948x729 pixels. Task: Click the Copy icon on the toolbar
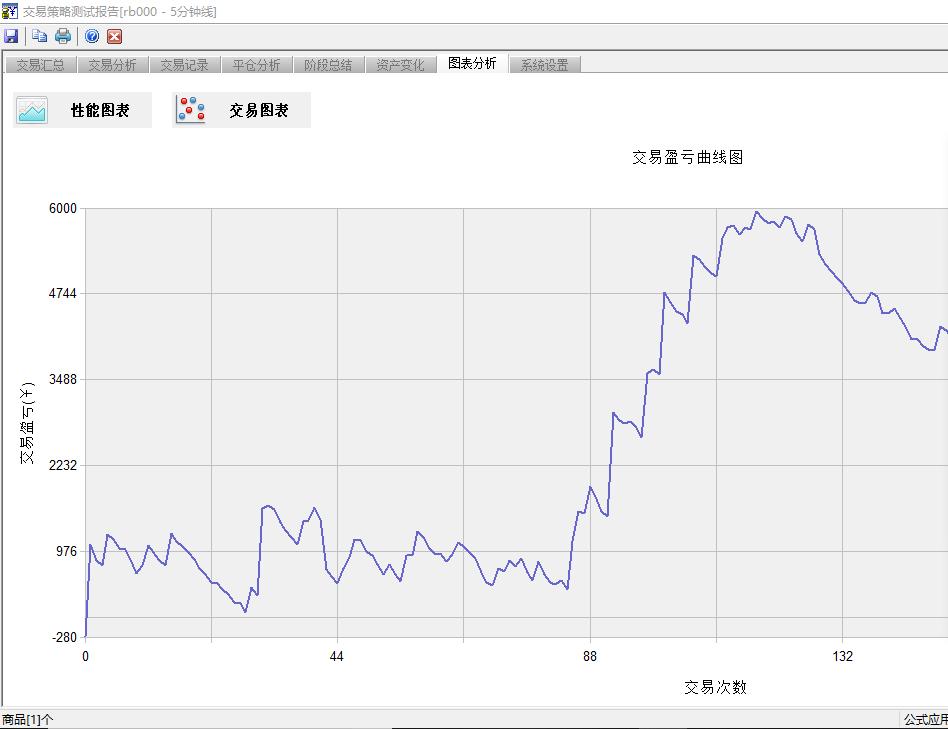(x=38, y=35)
